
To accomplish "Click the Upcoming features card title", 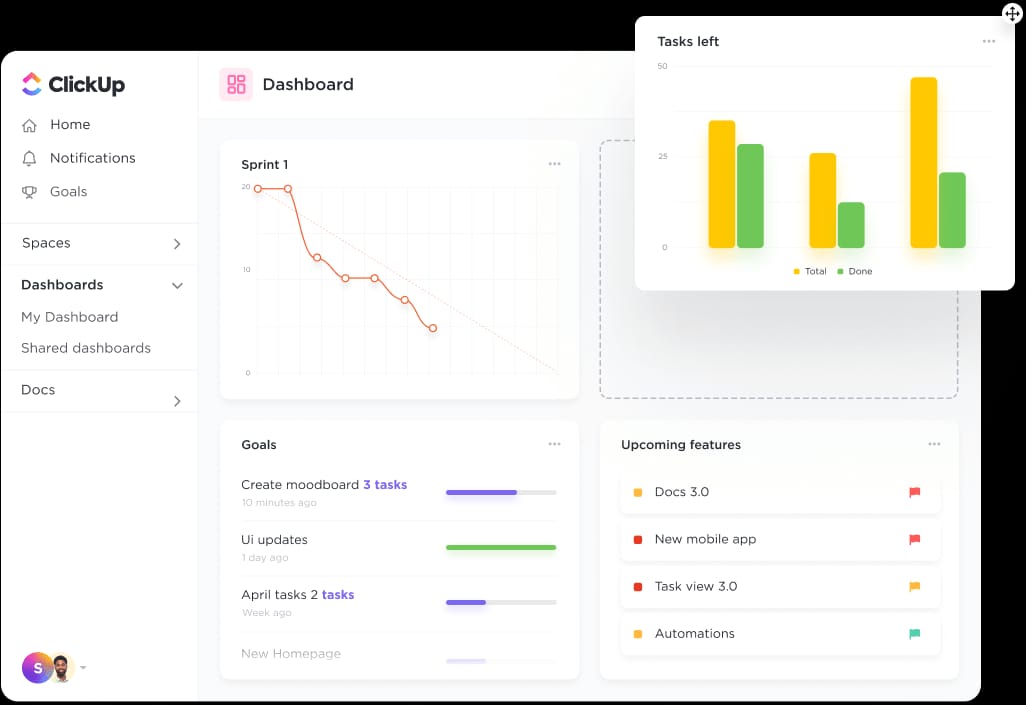I will pyautogui.click(x=681, y=444).
